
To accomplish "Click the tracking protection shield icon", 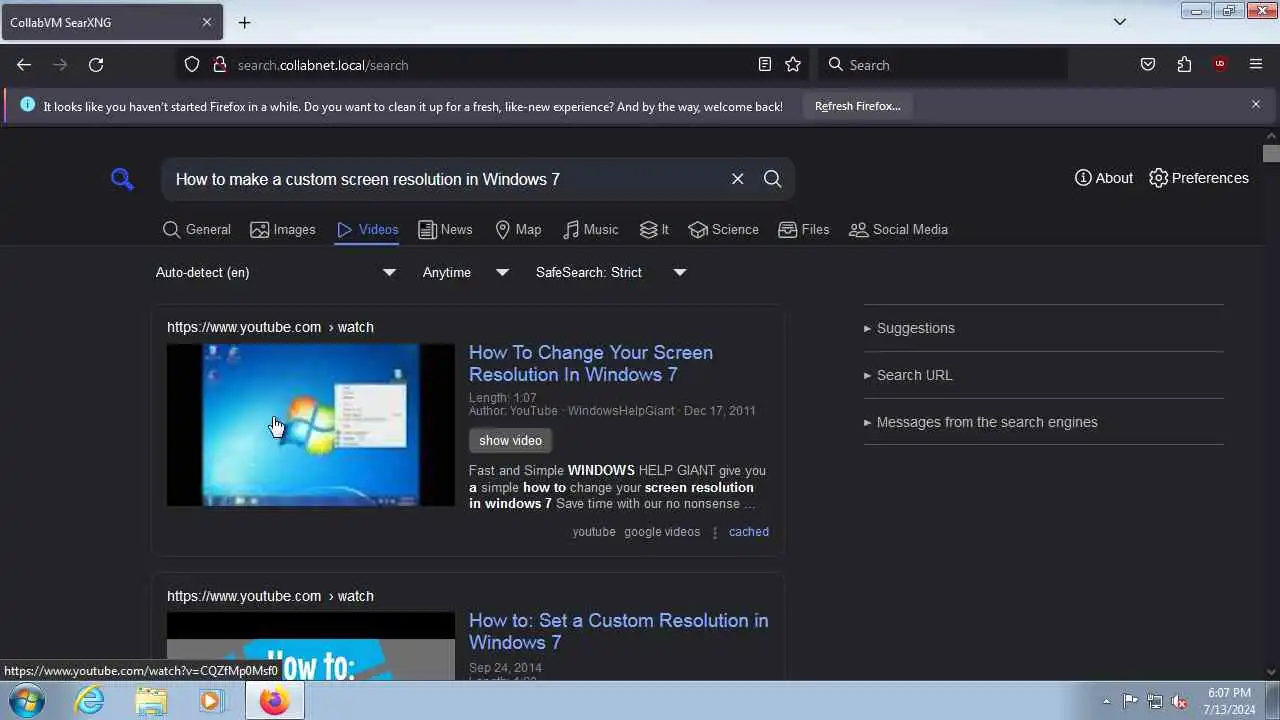I will point(192,65).
